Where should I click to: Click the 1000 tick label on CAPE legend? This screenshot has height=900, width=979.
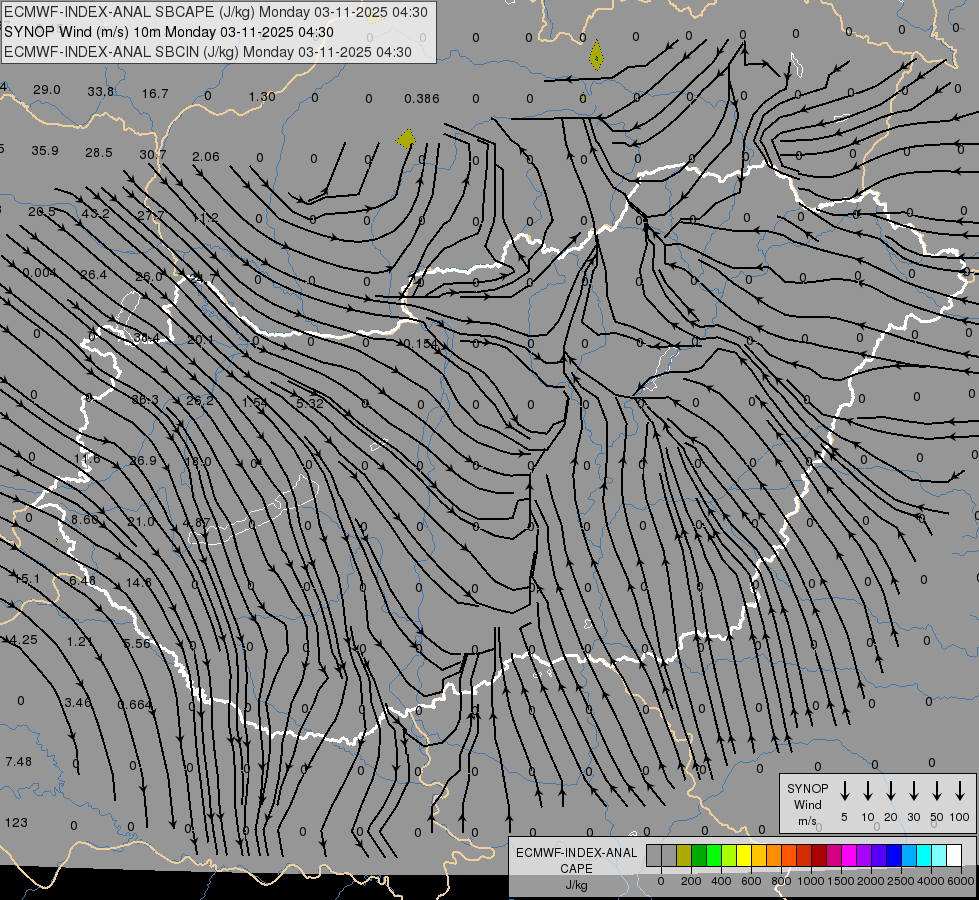point(810,881)
